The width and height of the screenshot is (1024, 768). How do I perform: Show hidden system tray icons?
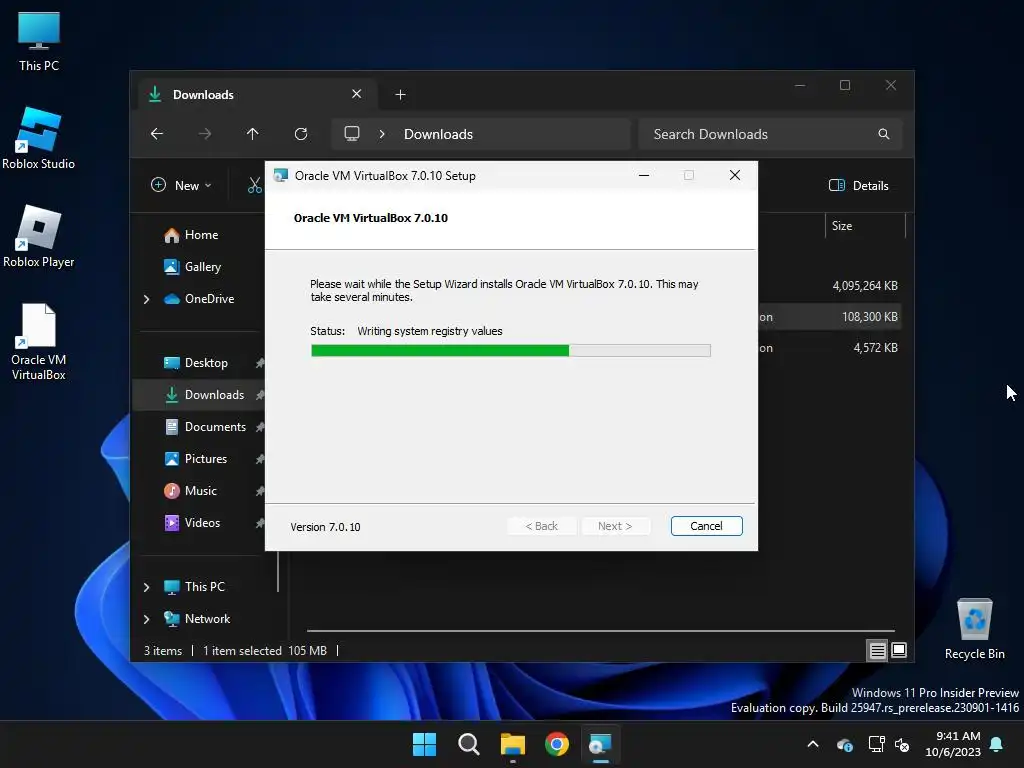tap(813, 744)
